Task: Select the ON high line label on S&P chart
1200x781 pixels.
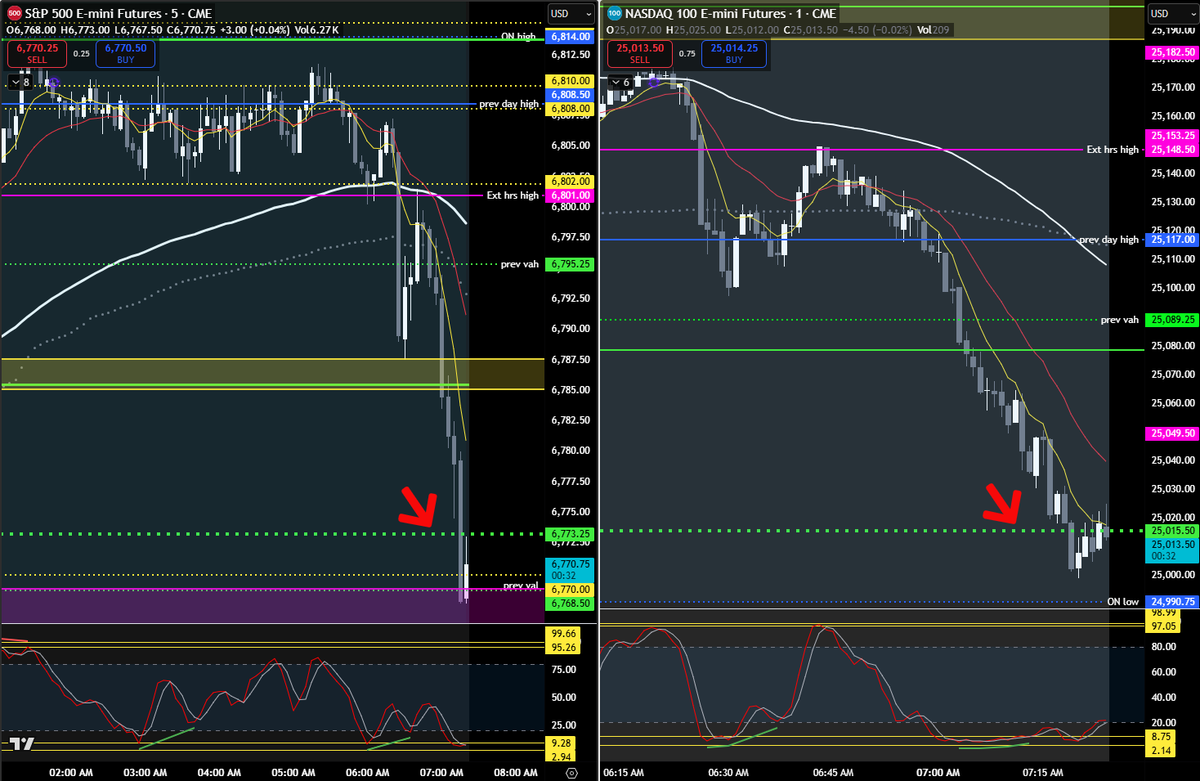Action: (519, 36)
